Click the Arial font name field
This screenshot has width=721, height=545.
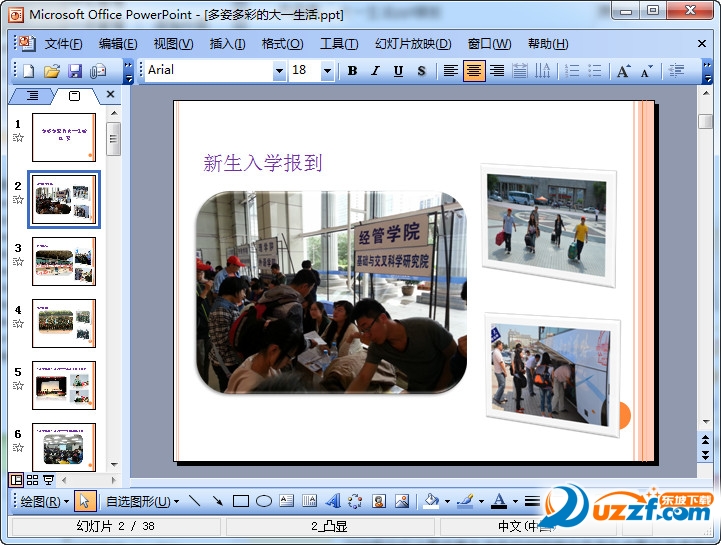click(x=209, y=71)
